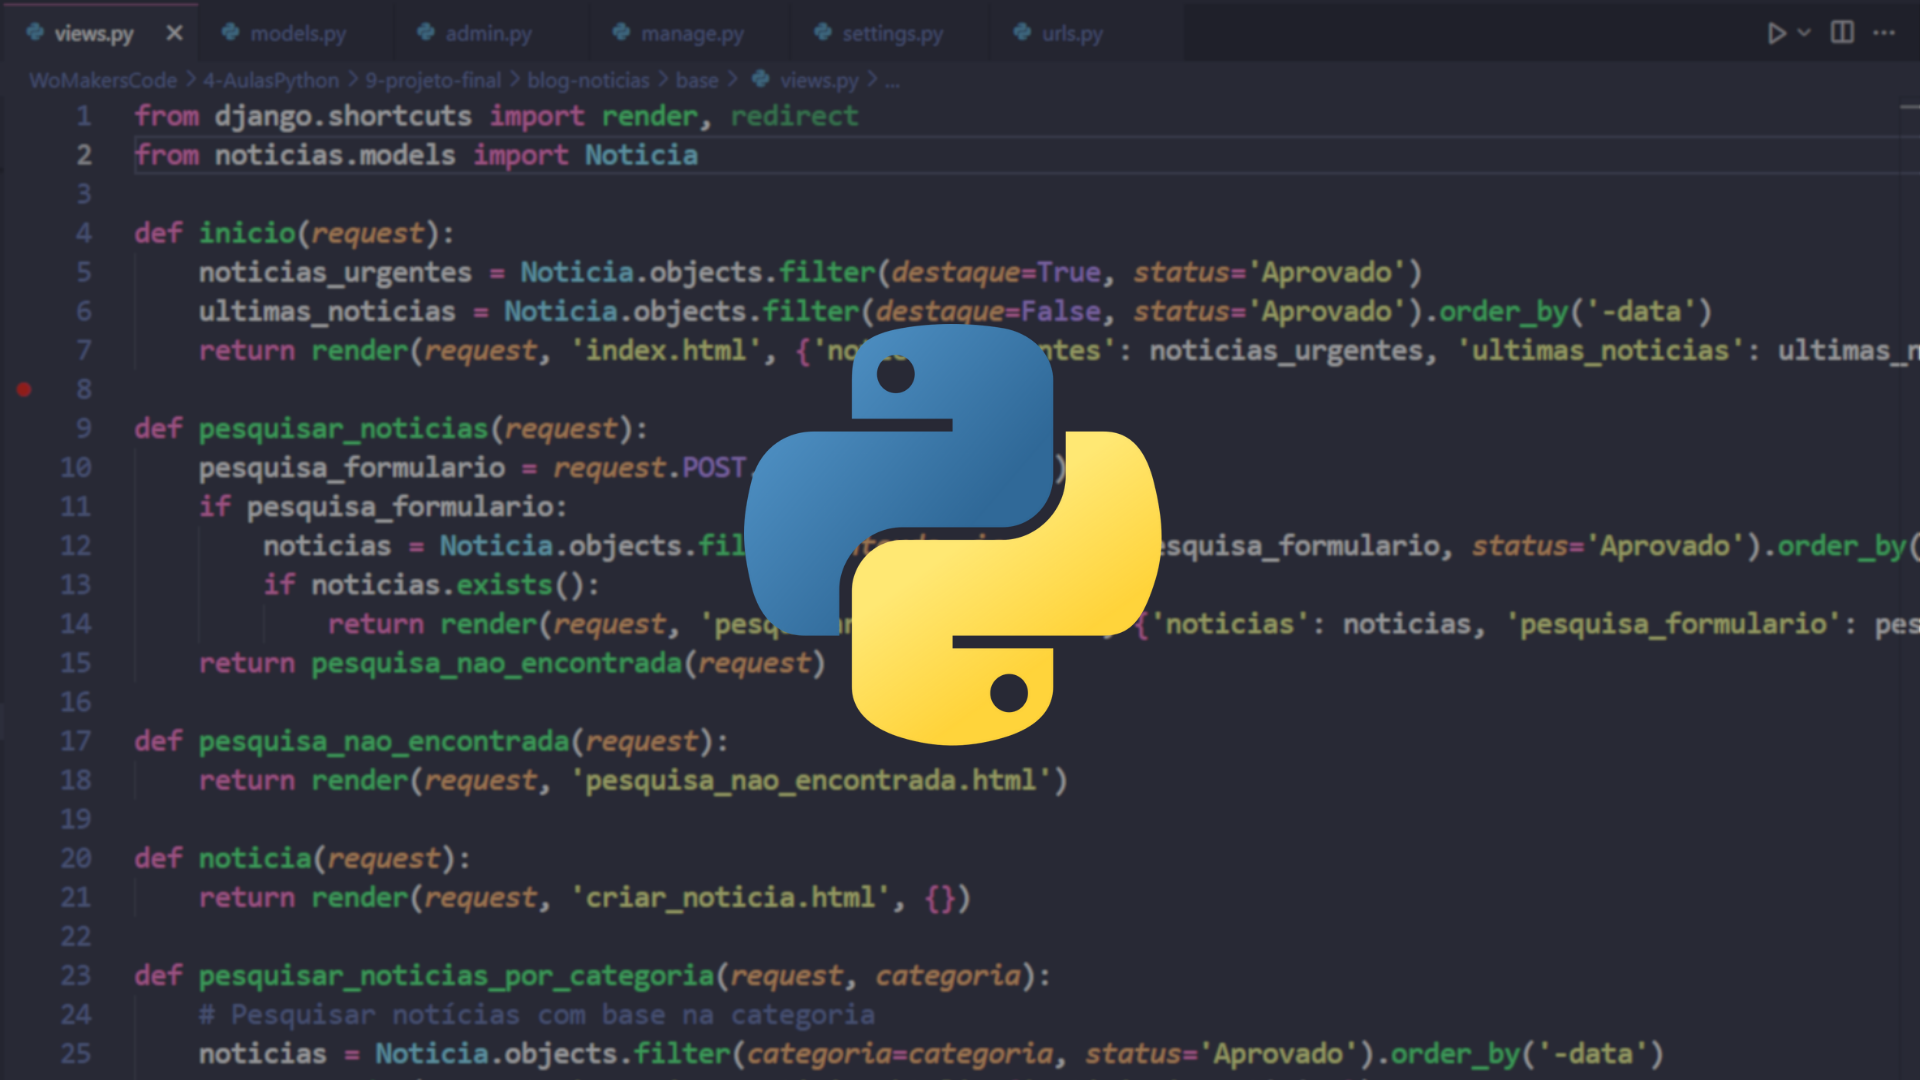Open the admin.py tab
The height and width of the screenshot is (1080, 1920).
pyautogui.click(x=488, y=33)
